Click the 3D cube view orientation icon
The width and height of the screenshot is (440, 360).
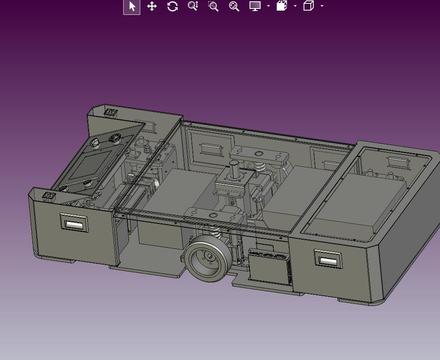click(309, 6)
